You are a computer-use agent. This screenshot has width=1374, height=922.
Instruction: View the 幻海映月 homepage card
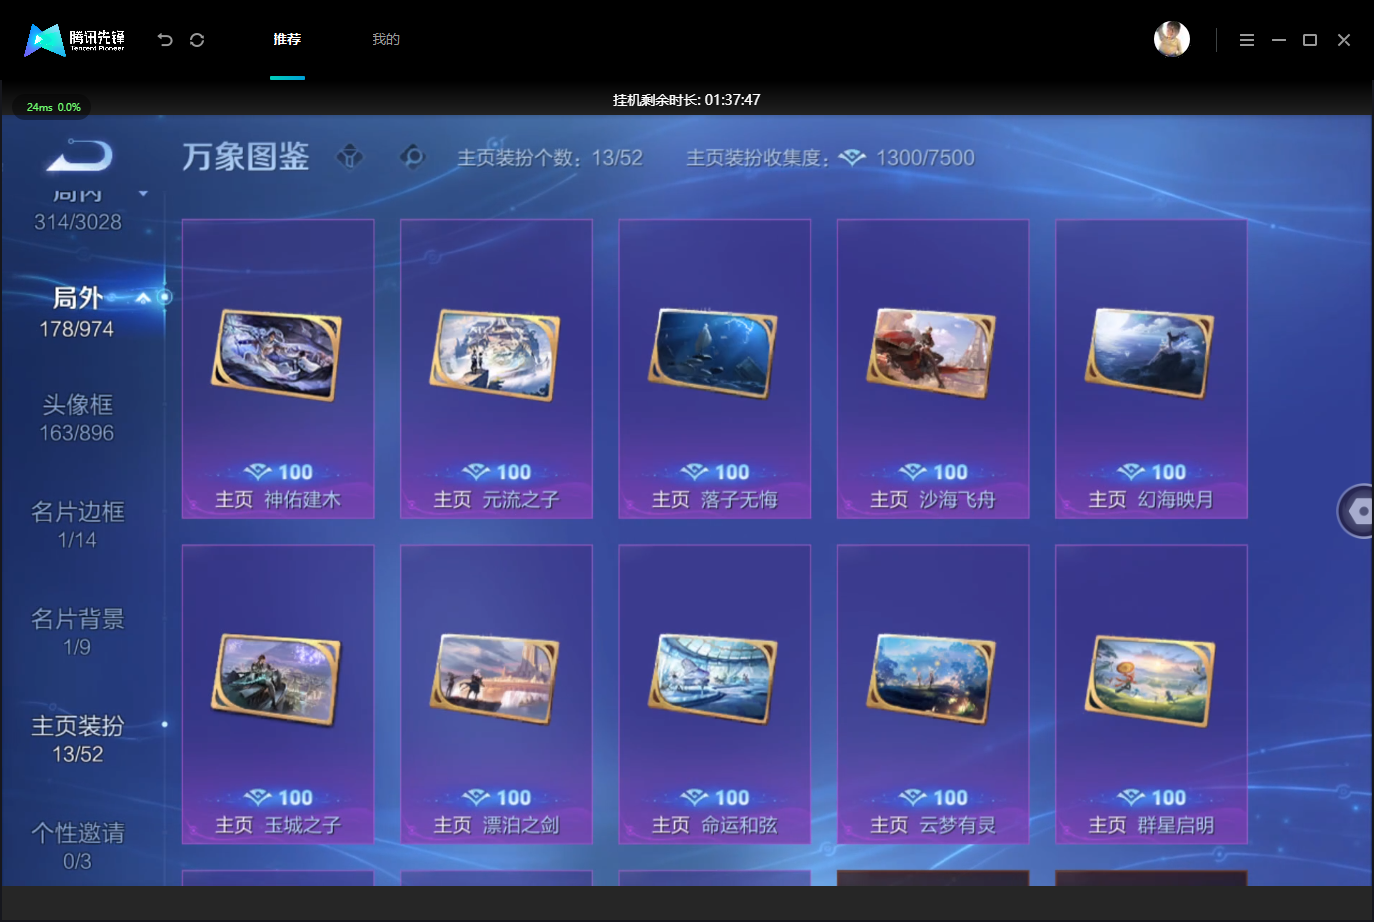(x=1151, y=369)
